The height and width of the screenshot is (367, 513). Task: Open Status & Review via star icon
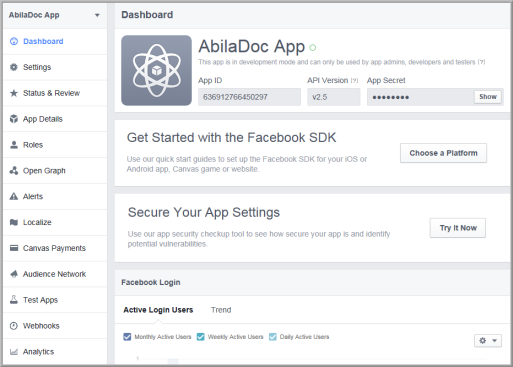coord(14,93)
